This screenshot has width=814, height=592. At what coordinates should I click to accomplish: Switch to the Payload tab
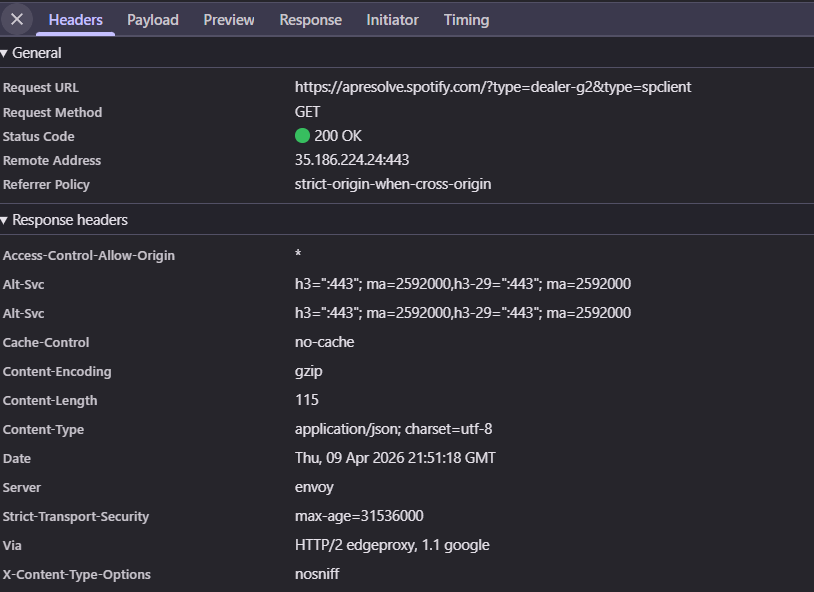[x=152, y=19]
